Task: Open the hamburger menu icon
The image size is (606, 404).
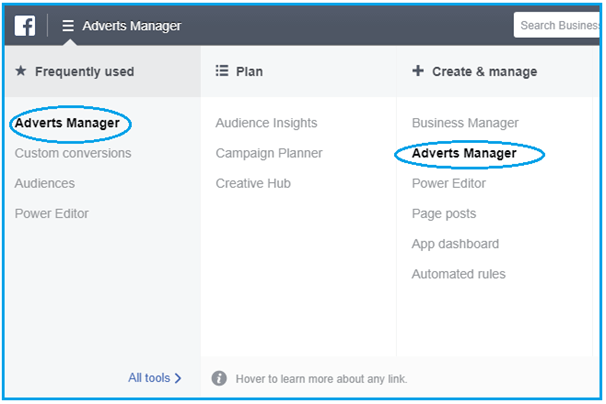Action: [68, 26]
